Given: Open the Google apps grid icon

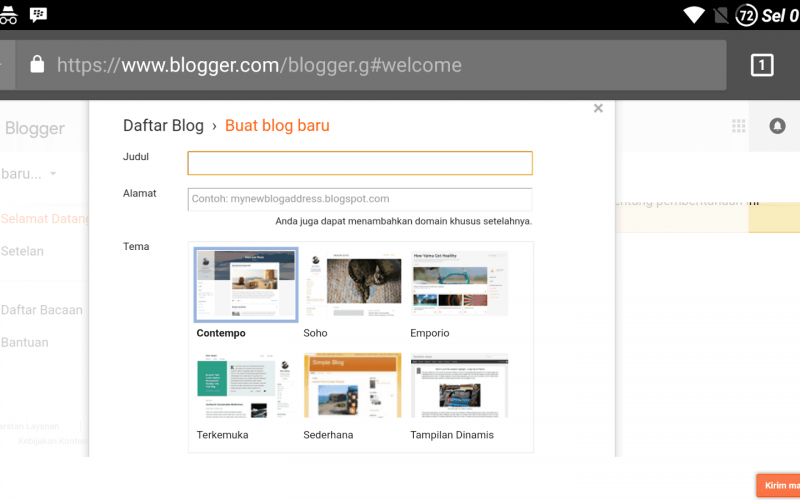Looking at the screenshot, I should click(738, 126).
